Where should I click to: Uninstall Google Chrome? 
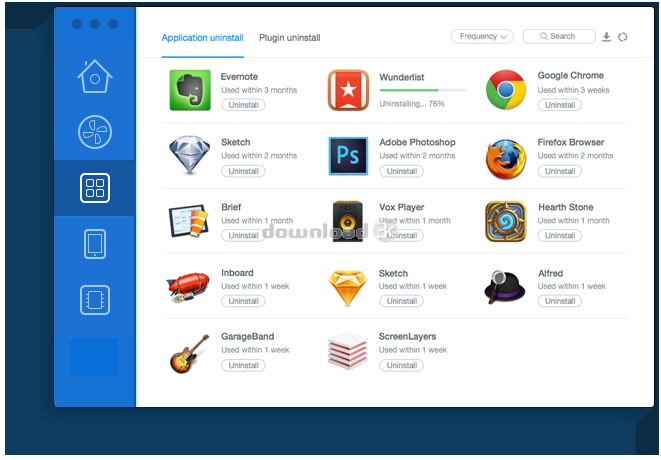tap(560, 105)
